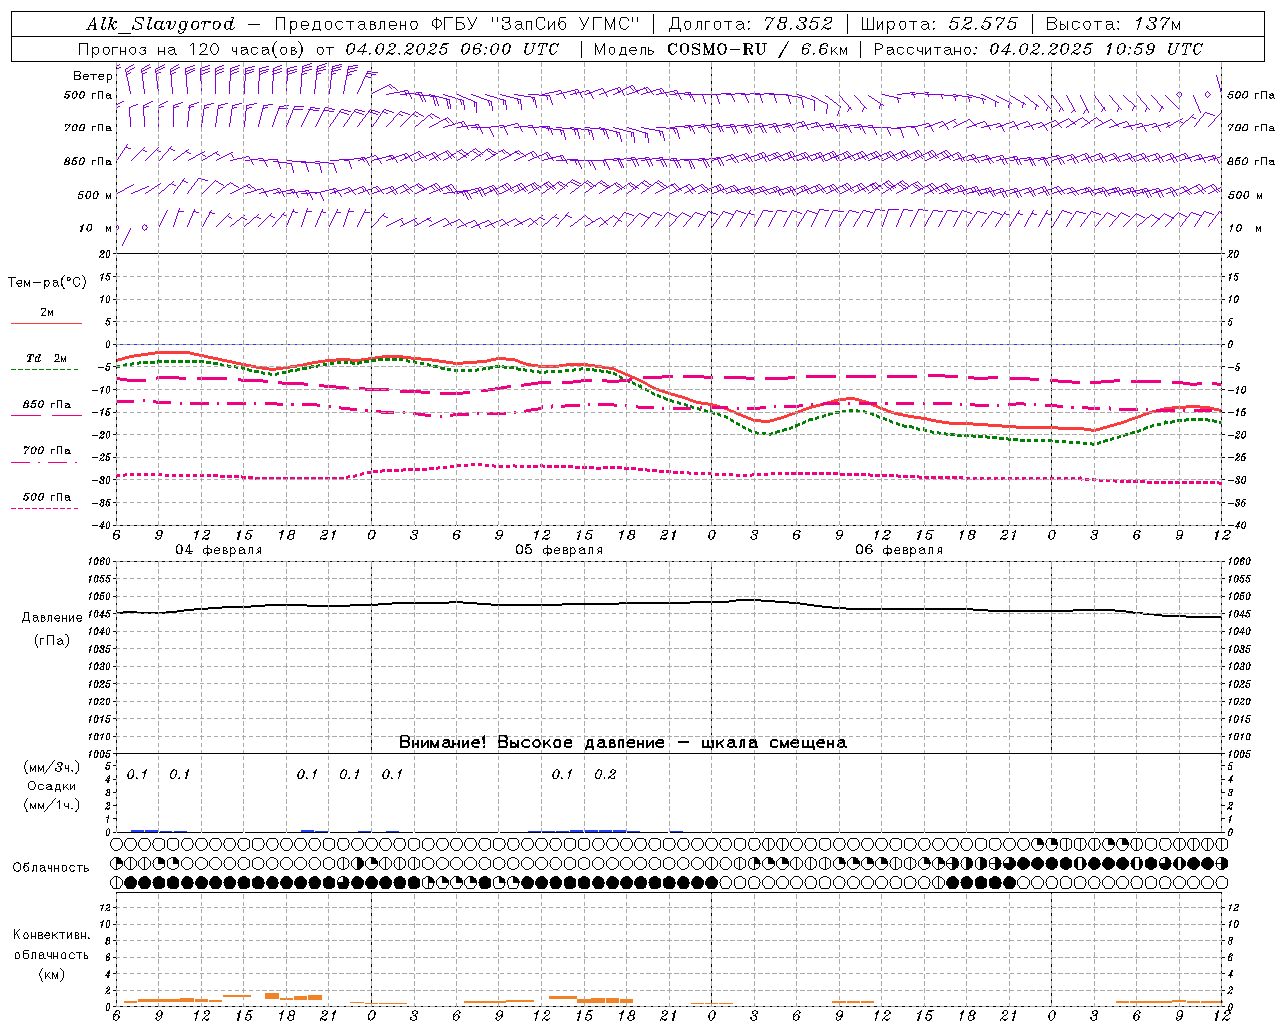1280x1024 pixels.
Task: Click the 'Ветер' wind panel label
Action: coord(92,76)
